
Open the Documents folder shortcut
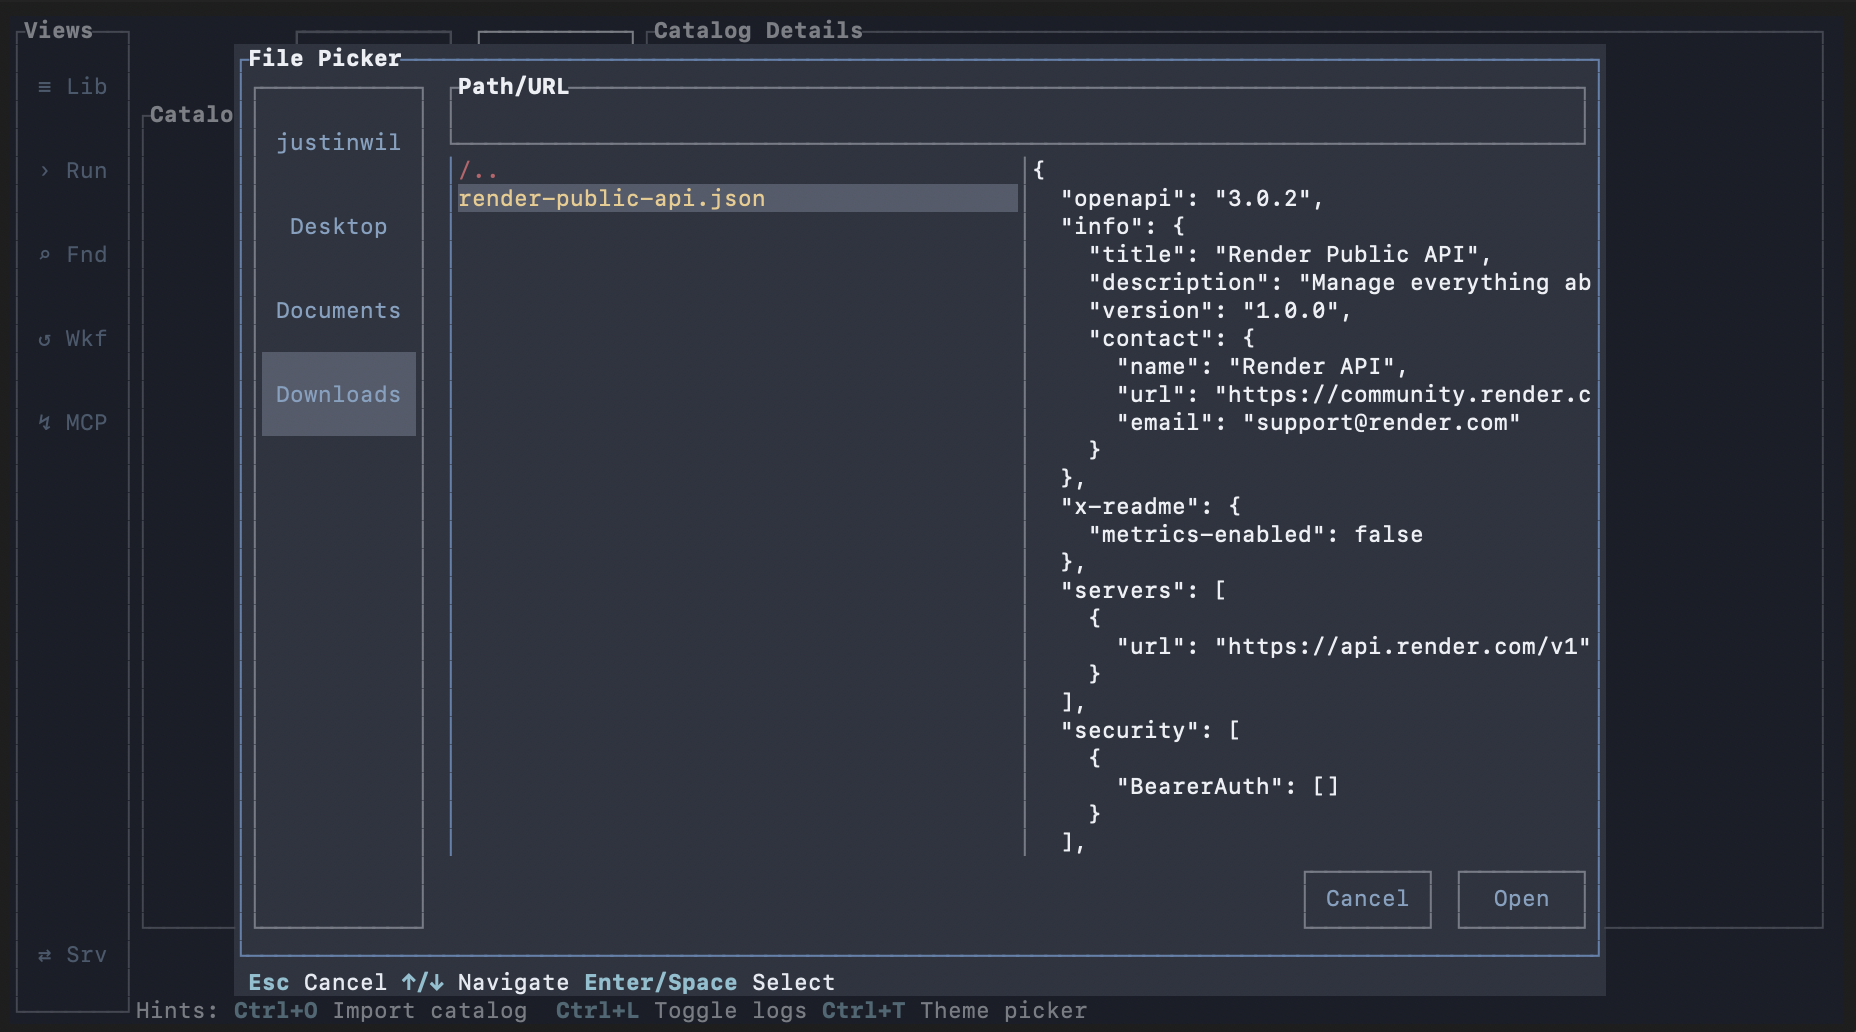coord(338,310)
